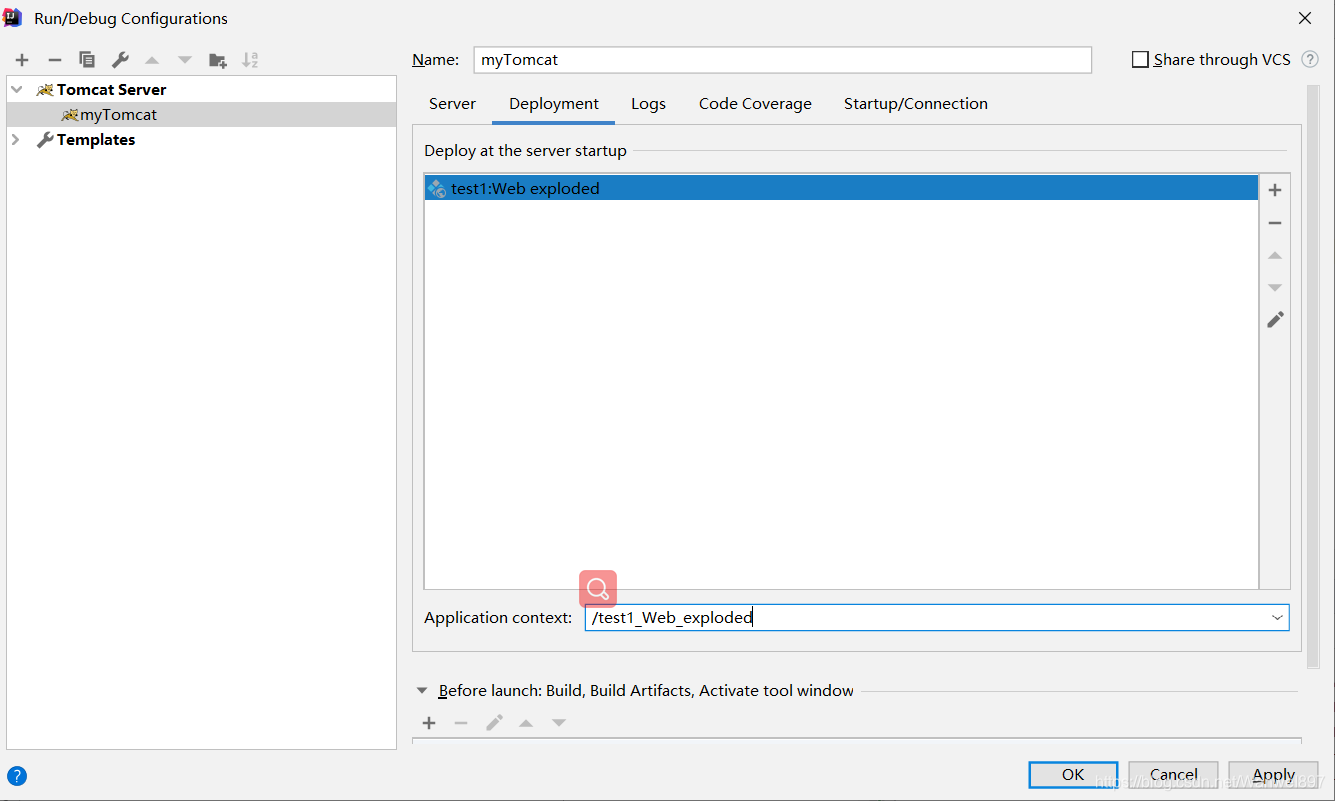The image size is (1335, 801).
Task: Open edit defaults wrench icon in toolbar
Action: (x=120, y=60)
